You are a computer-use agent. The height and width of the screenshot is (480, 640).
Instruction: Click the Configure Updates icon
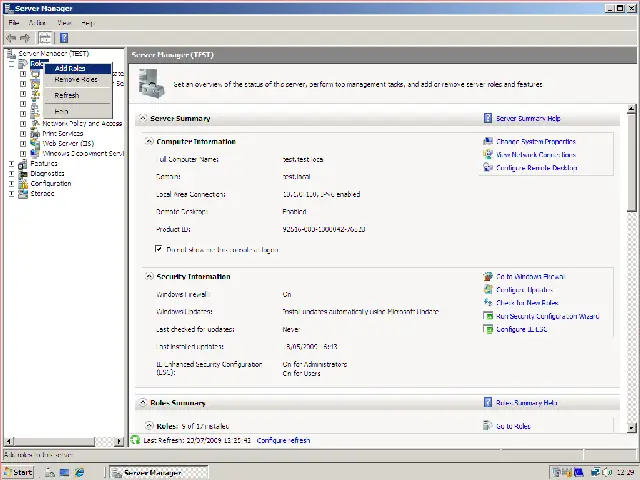pos(488,290)
